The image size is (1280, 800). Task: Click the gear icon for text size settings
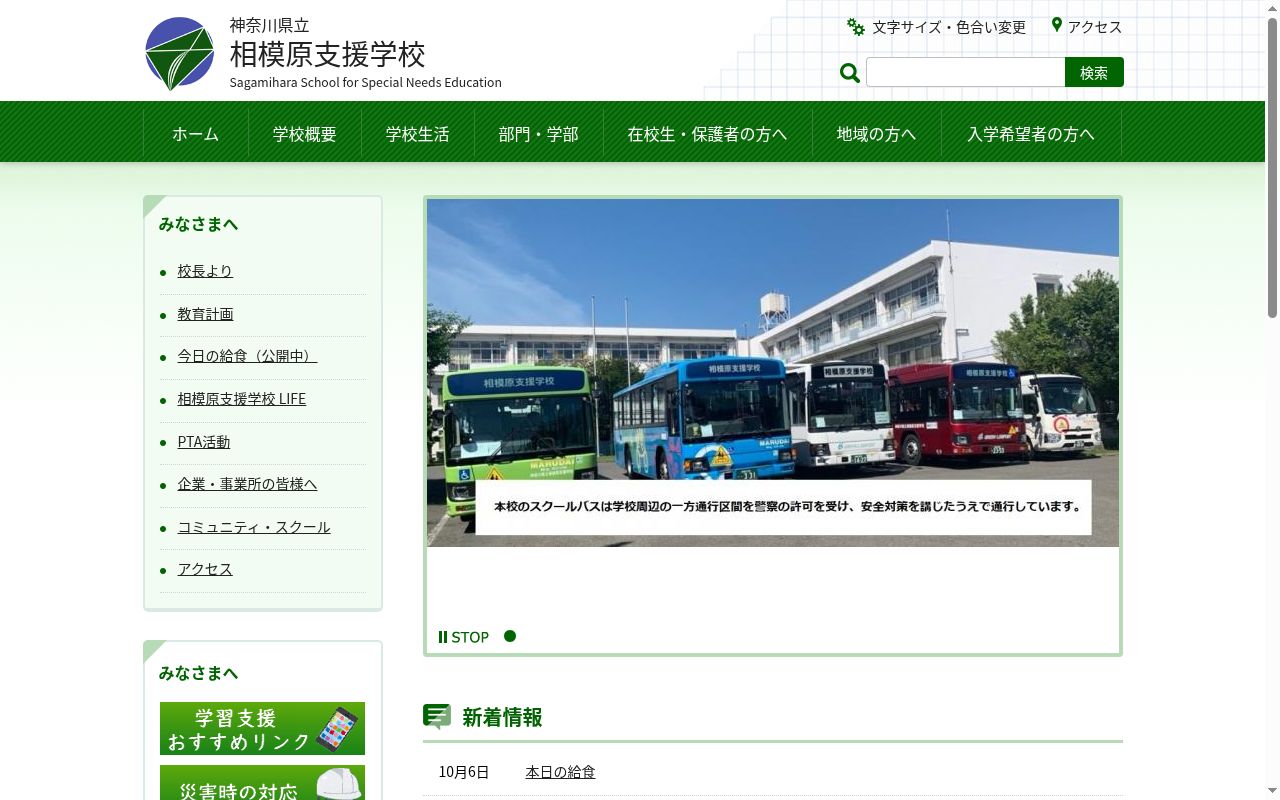856,27
